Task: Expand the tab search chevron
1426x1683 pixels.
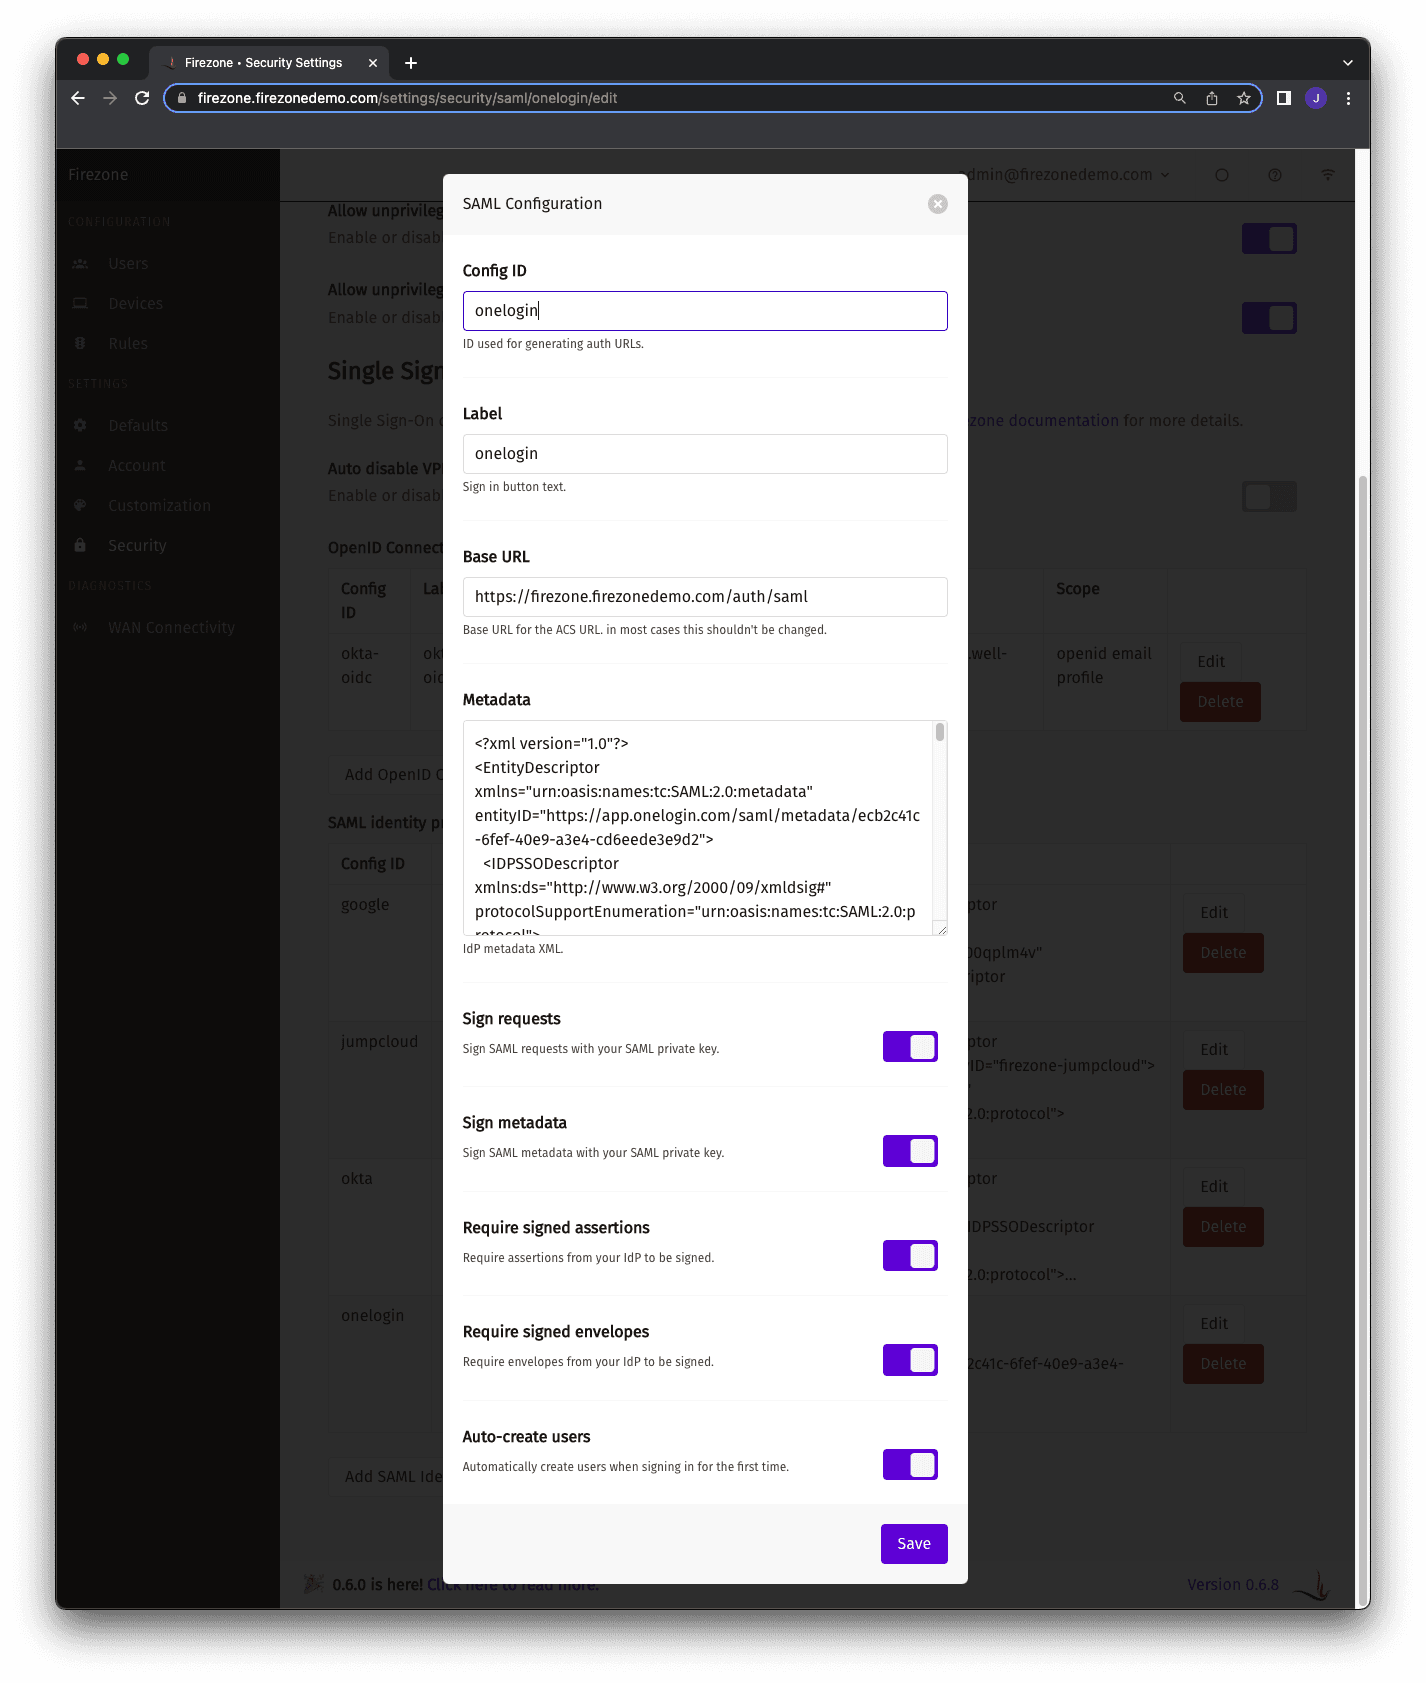Action: point(1347,63)
